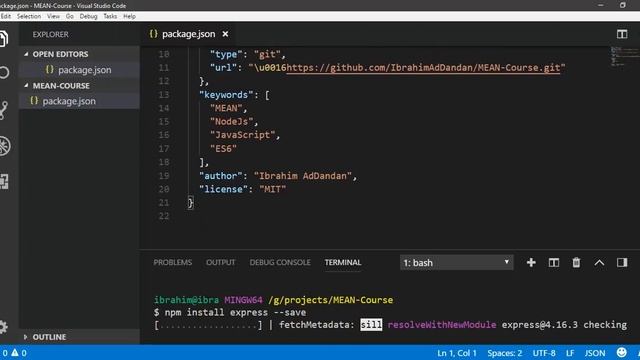This screenshot has width=640, height=360.
Task: Click 'Ln 1, Col 1' cursor position indicator
Action: point(457,353)
